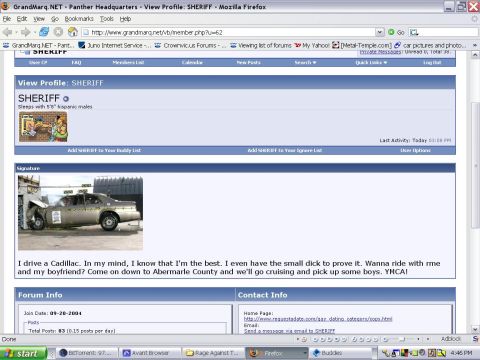480x360 pixels.
Task: Open the browser Home page icon
Action: tap(72, 32)
